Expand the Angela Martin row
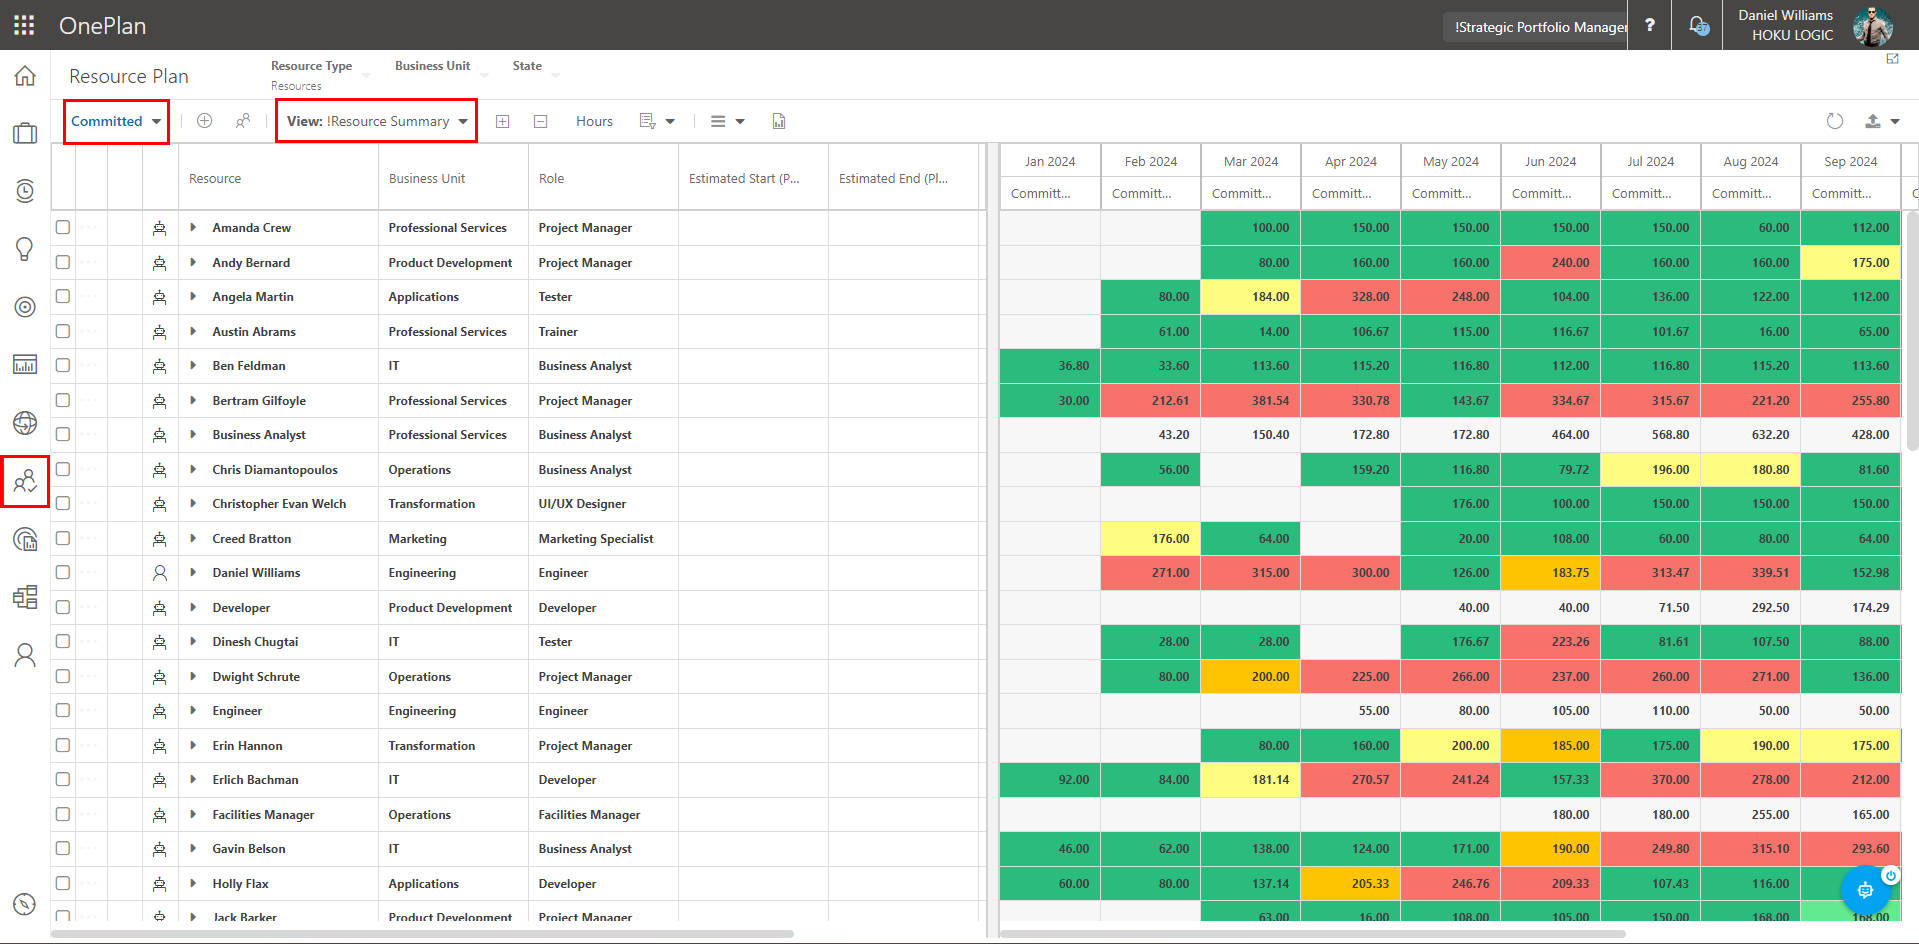This screenshot has width=1919, height=944. (193, 296)
